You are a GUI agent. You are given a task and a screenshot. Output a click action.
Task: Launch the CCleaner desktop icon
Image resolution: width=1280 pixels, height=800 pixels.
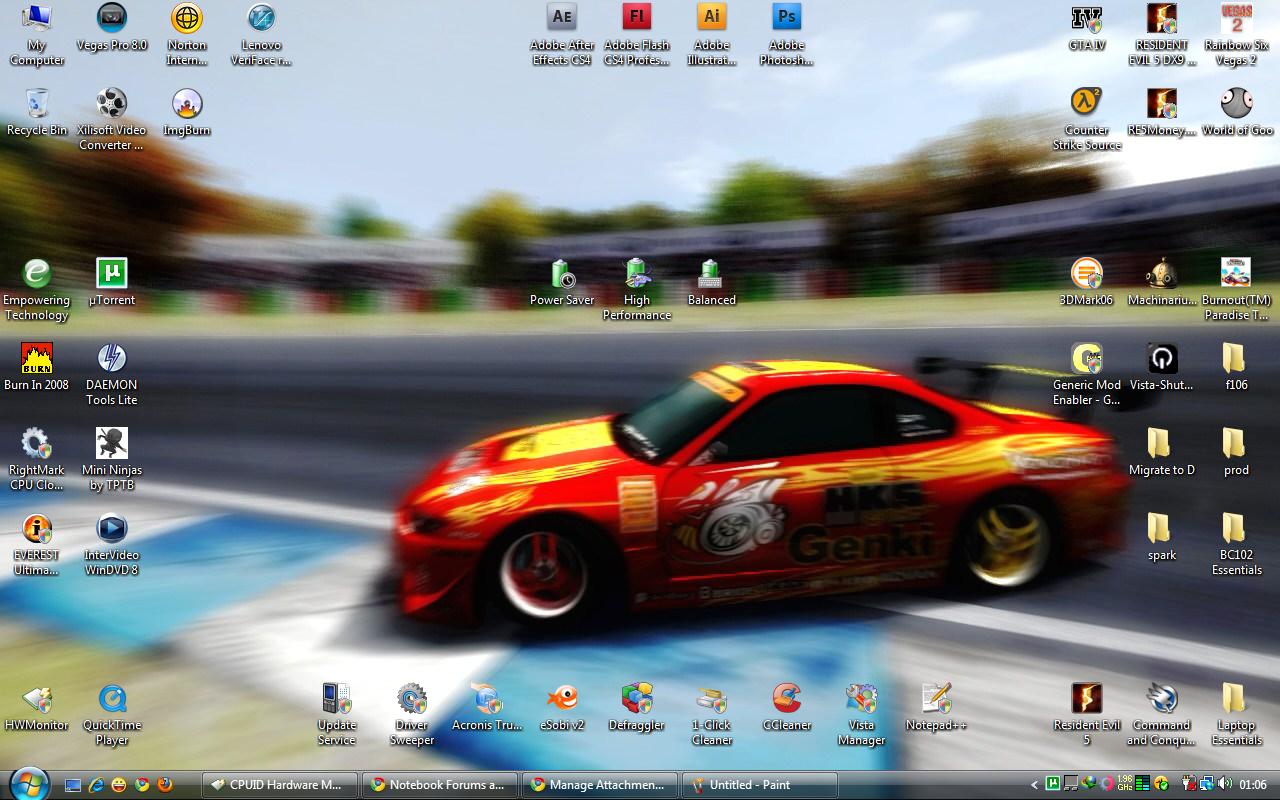(787, 707)
